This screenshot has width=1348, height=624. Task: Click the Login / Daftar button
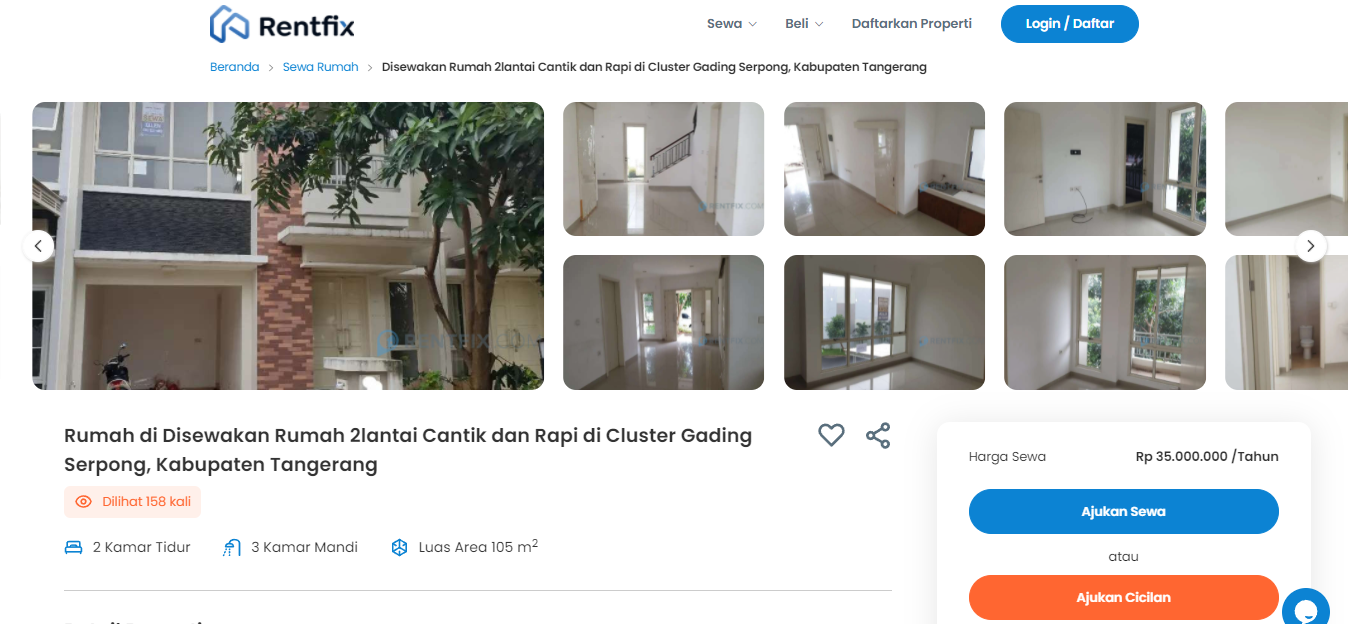tap(1070, 23)
